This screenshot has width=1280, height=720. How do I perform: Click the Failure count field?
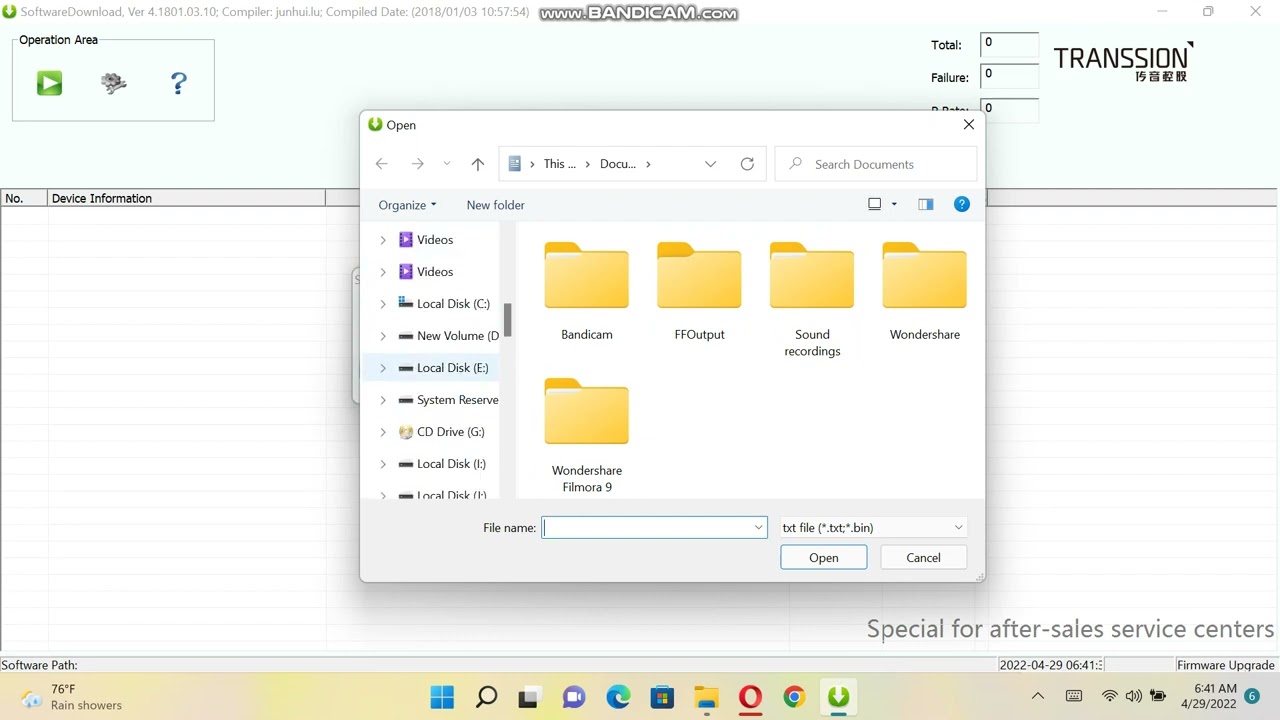(1009, 77)
